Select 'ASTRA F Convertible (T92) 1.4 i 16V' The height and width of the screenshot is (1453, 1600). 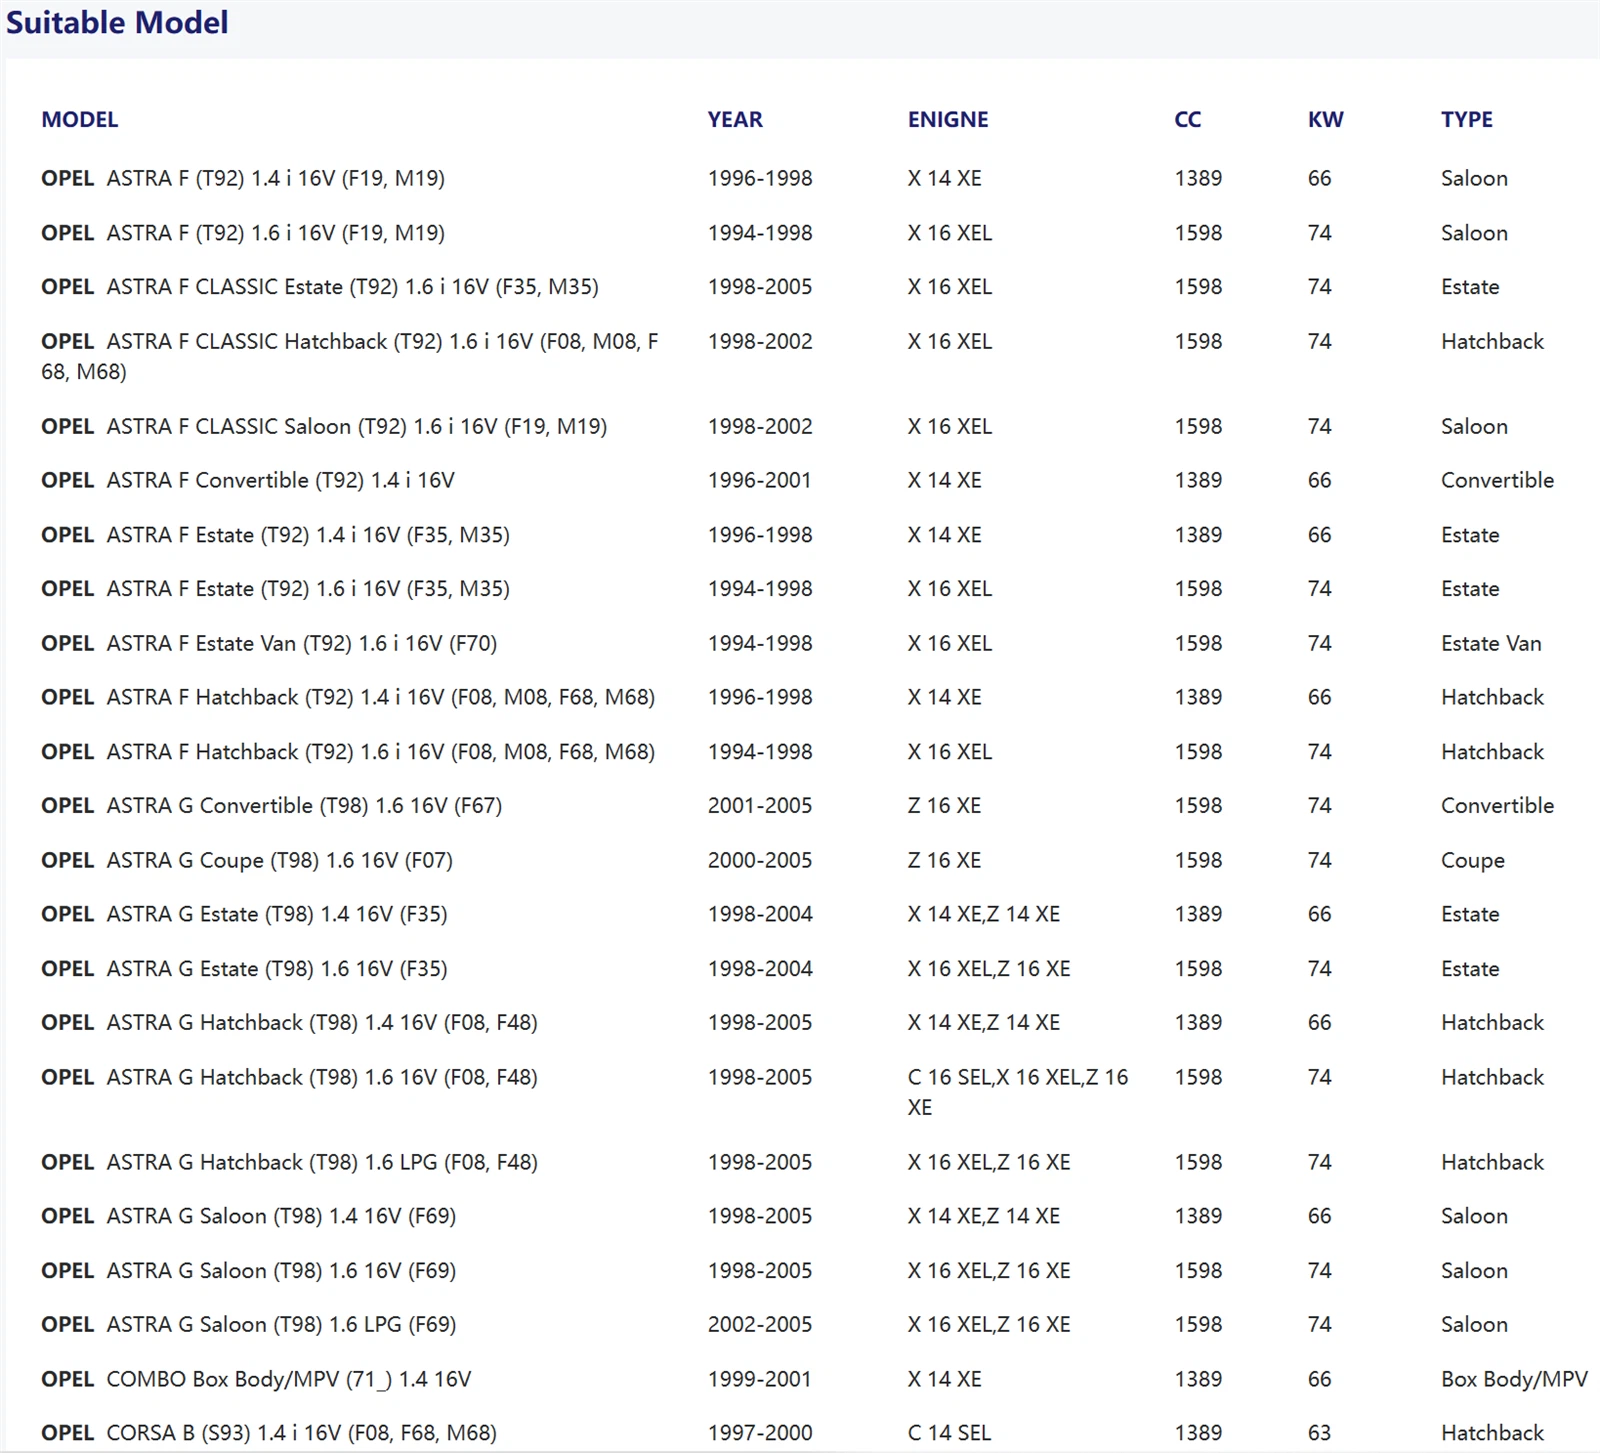[248, 480]
